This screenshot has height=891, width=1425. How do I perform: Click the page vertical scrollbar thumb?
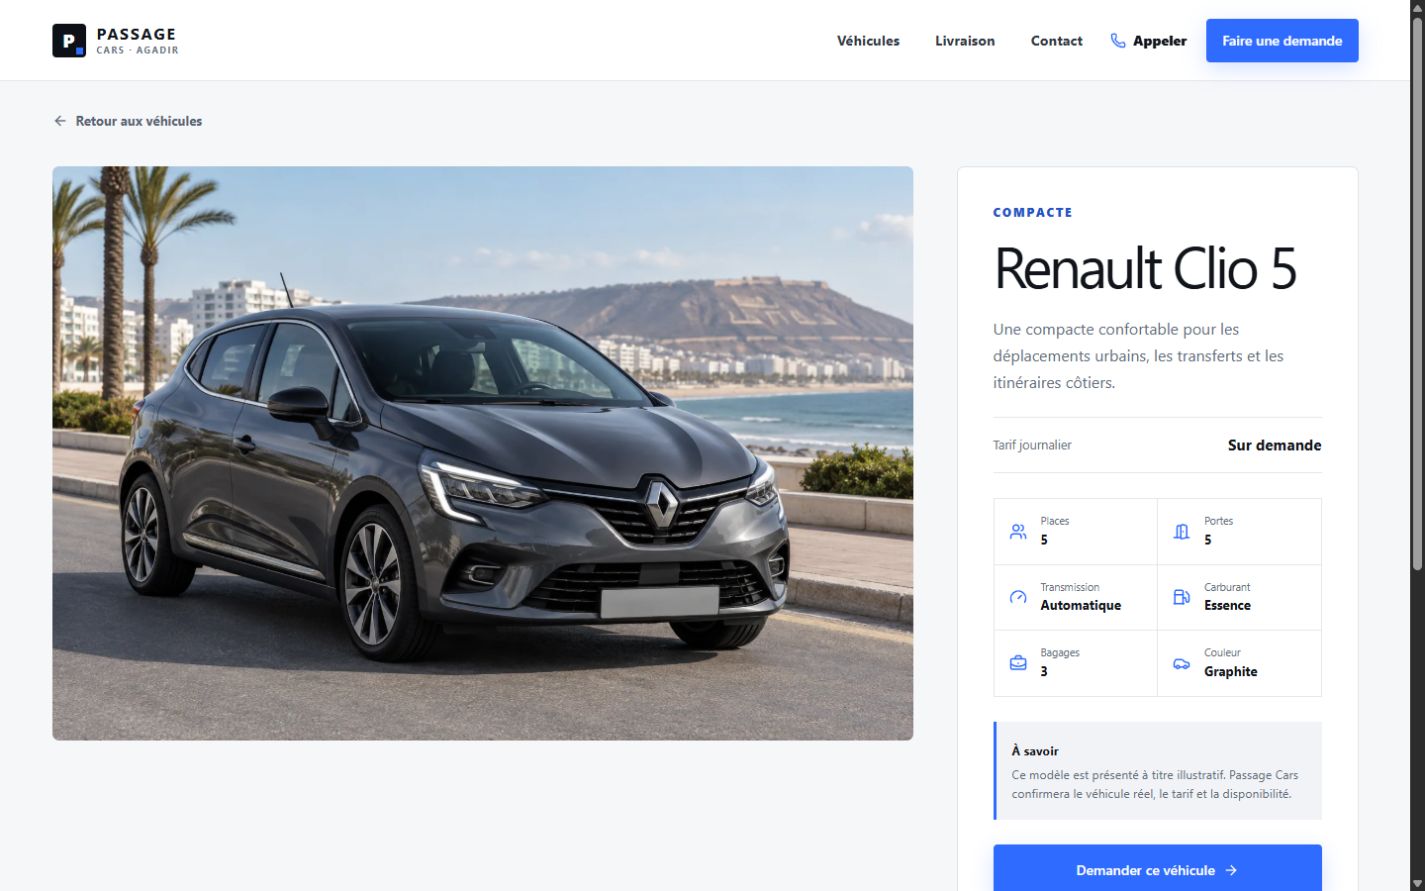(1416, 295)
